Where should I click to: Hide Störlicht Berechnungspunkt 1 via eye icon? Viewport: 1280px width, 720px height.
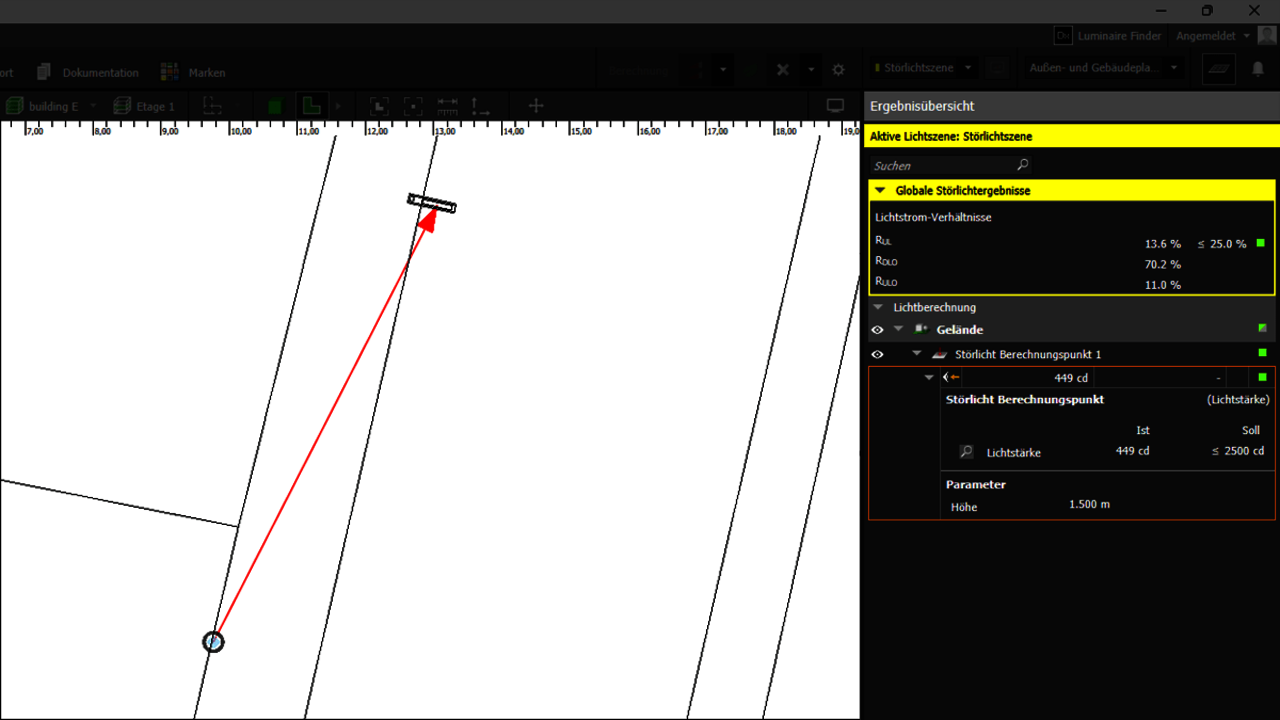[x=877, y=354]
